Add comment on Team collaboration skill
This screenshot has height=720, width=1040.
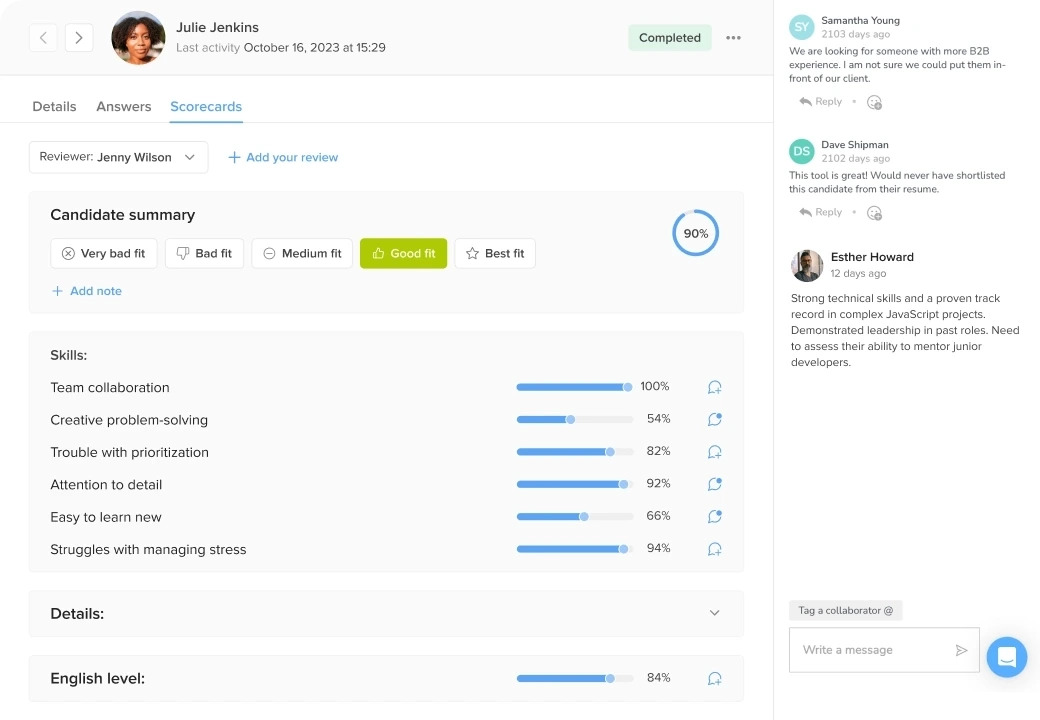coord(714,387)
